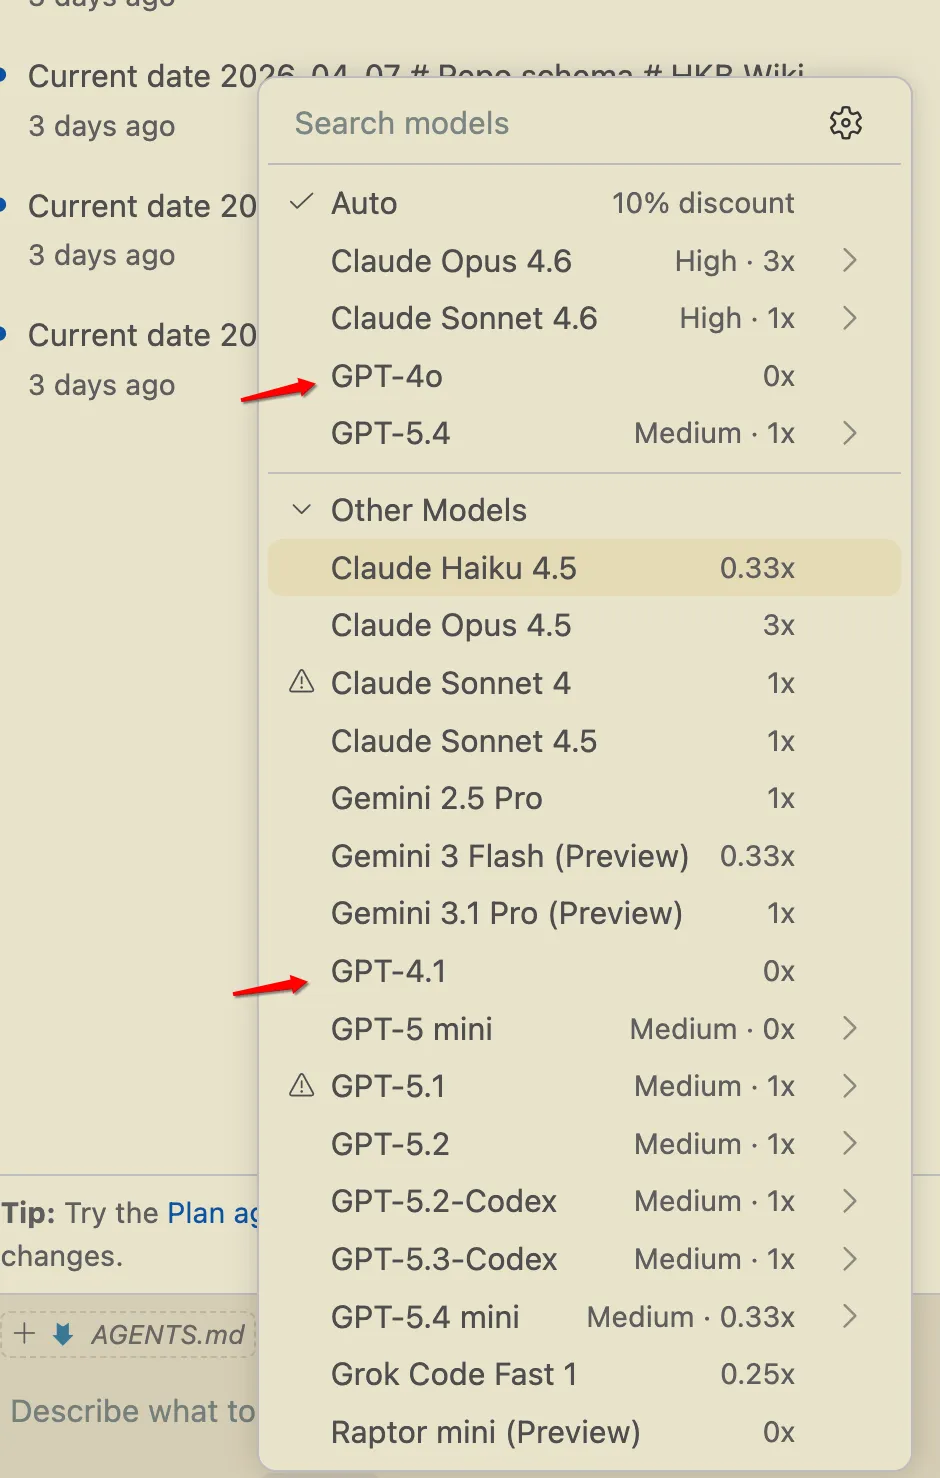Screen dimensions: 940x1478
Task: Open the Plan agent tip link
Action: coord(210,1213)
